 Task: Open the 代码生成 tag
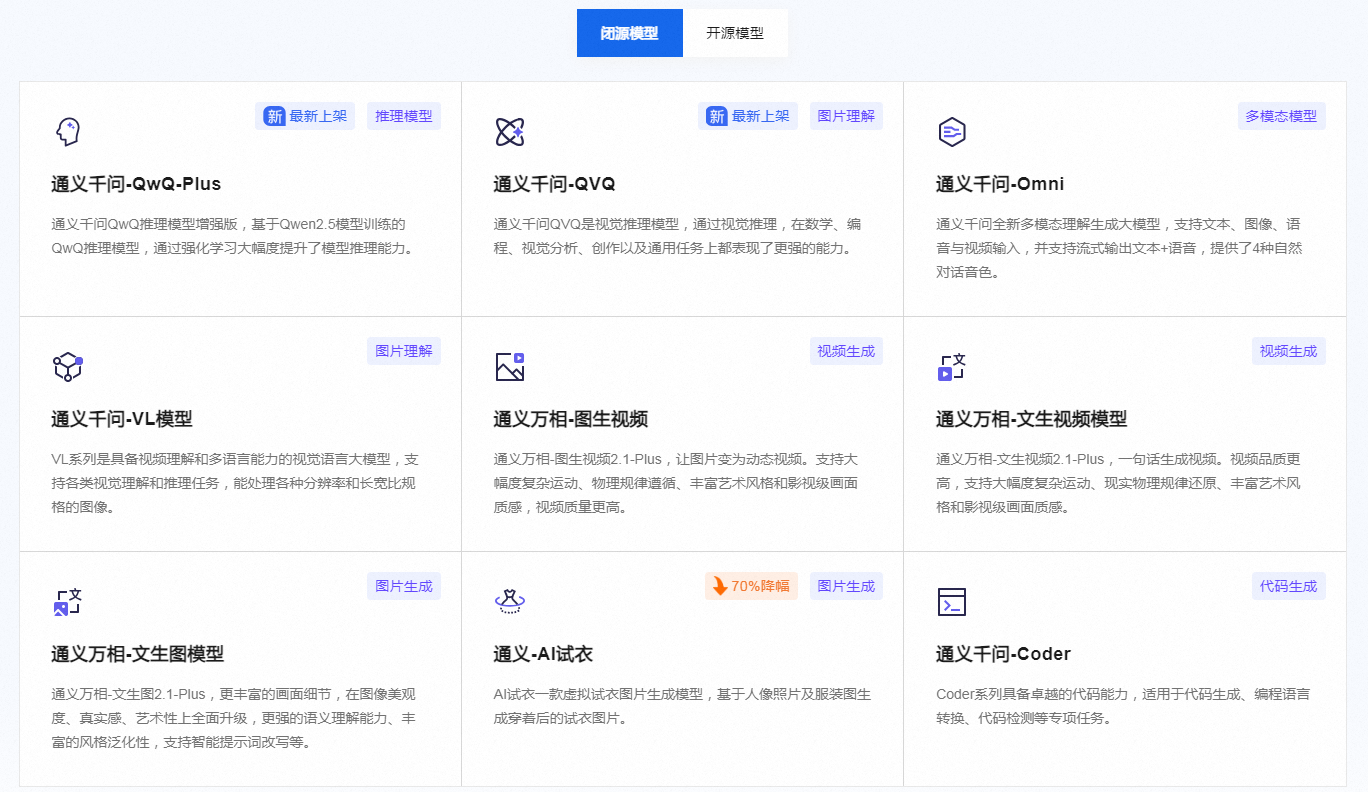click(1289, 586)
